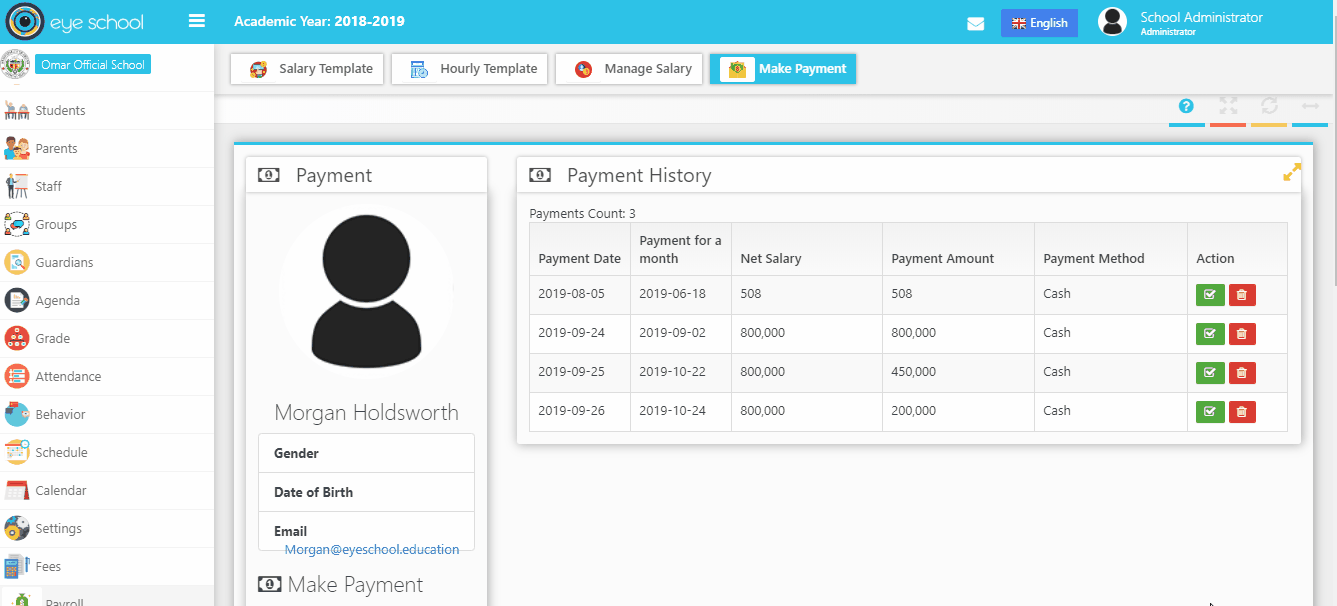
Task: Open the Salary Template tab
Action: (x=307, y=69)
